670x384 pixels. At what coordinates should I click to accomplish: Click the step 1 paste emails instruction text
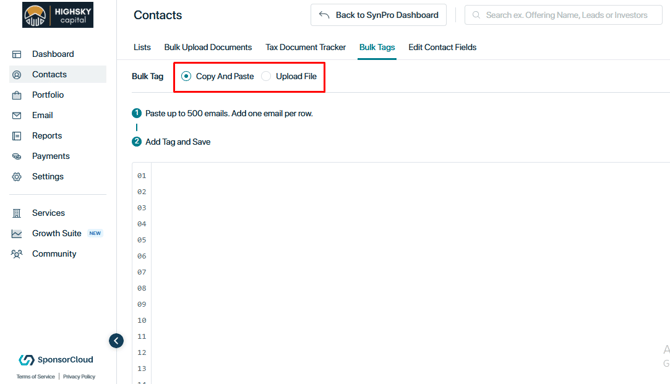(x=229, y=114)
